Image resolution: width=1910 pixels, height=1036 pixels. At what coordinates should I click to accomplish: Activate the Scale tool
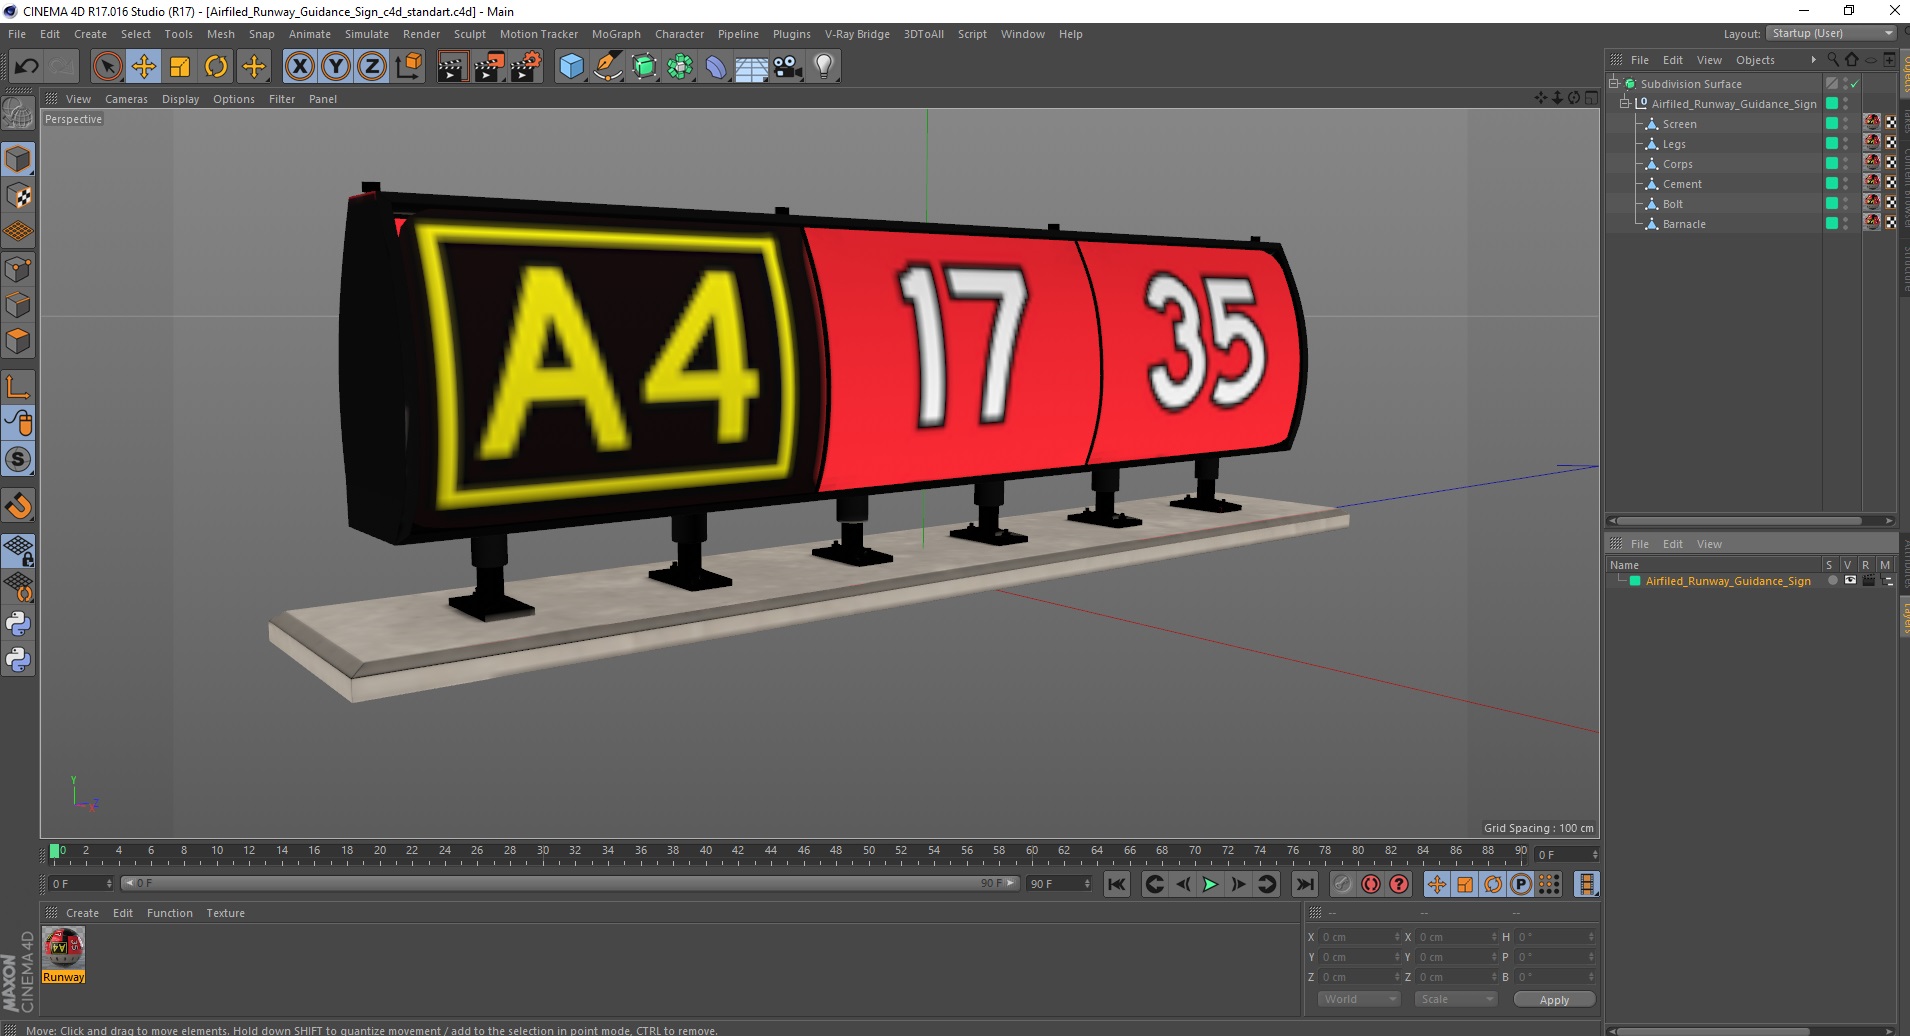[180, 67]
